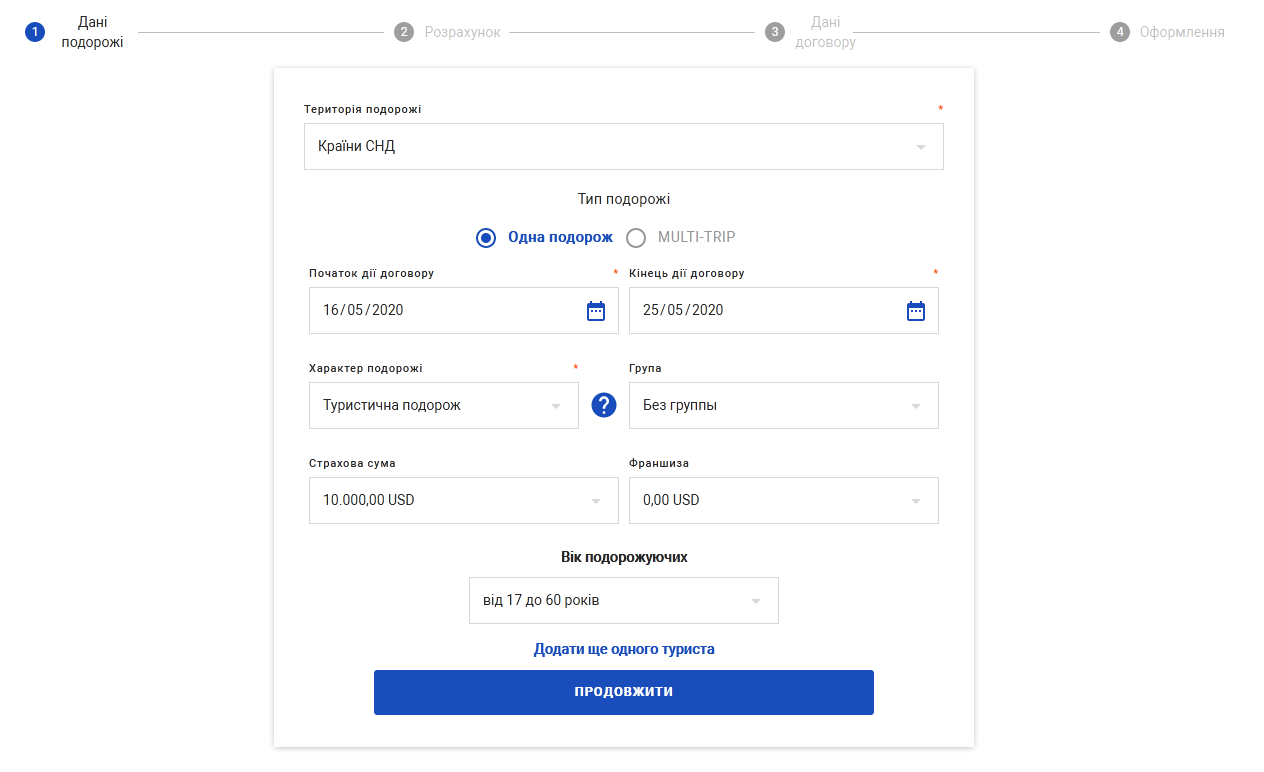
Task: Open calendar for contract end date
Action: point(916,311)
